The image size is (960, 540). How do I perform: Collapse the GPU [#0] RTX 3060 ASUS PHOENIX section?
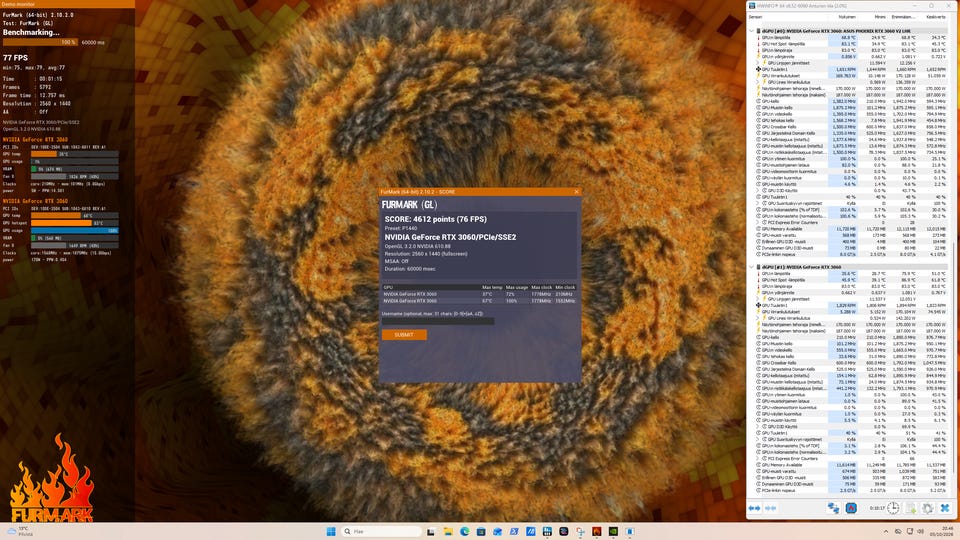(x=751, y=31)
